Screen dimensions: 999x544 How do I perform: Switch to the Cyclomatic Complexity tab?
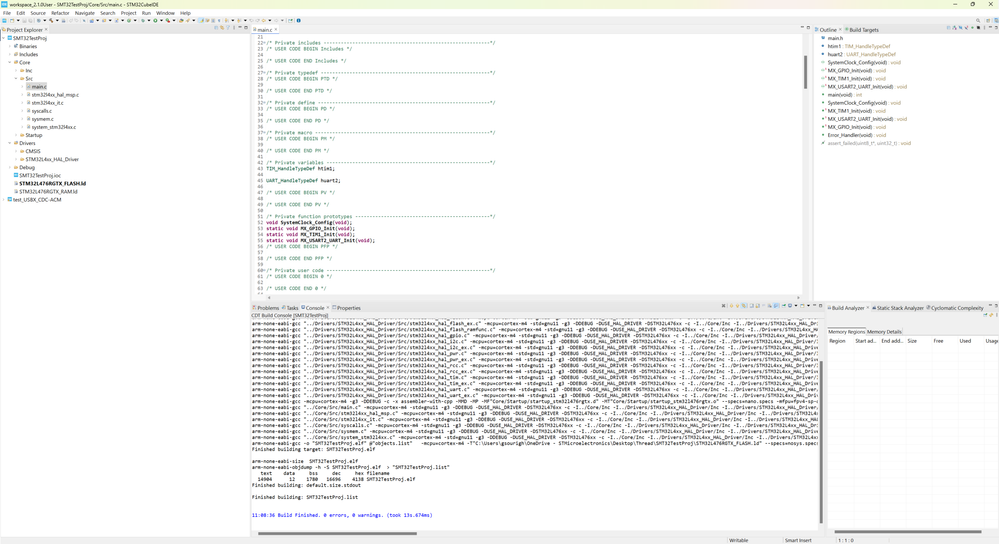[957, 308]
